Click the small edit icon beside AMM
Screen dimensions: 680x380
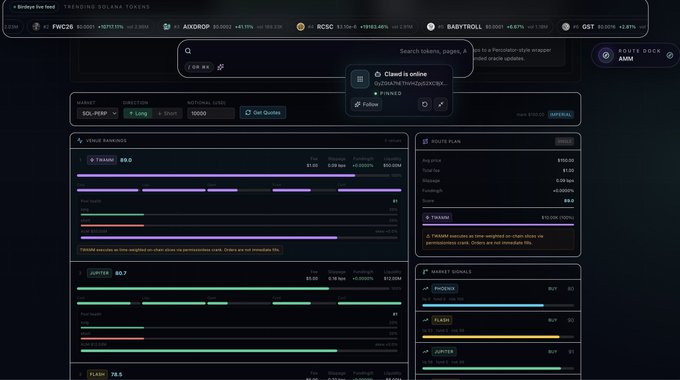(x=670, y=55)
